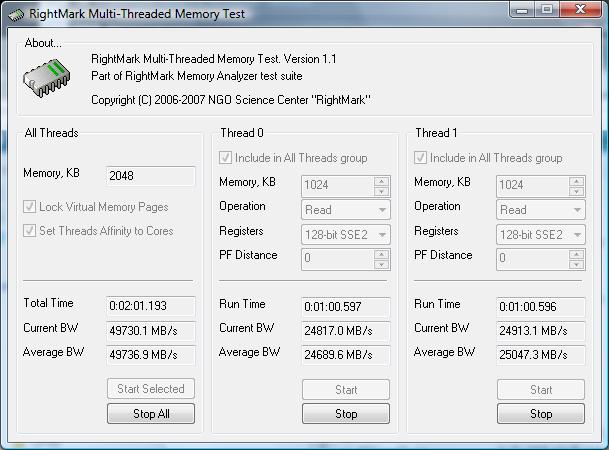
Task: Click Thread 0 Average BW 24689.6 MB/s
Action: pyautogui.click(x=346, y=355)
